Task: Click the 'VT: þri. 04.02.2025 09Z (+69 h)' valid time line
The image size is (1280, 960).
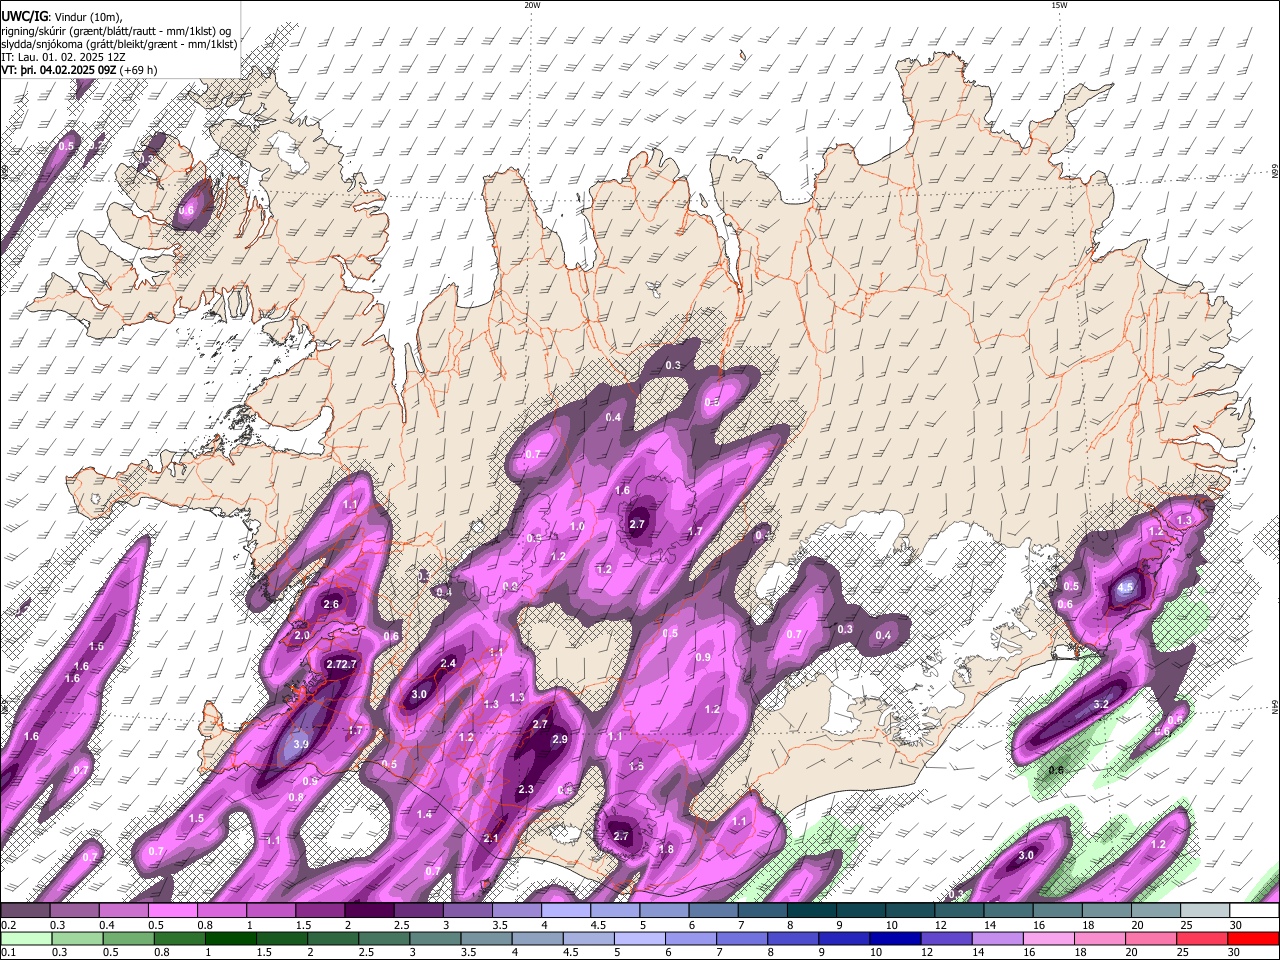Action: point(79,70)
